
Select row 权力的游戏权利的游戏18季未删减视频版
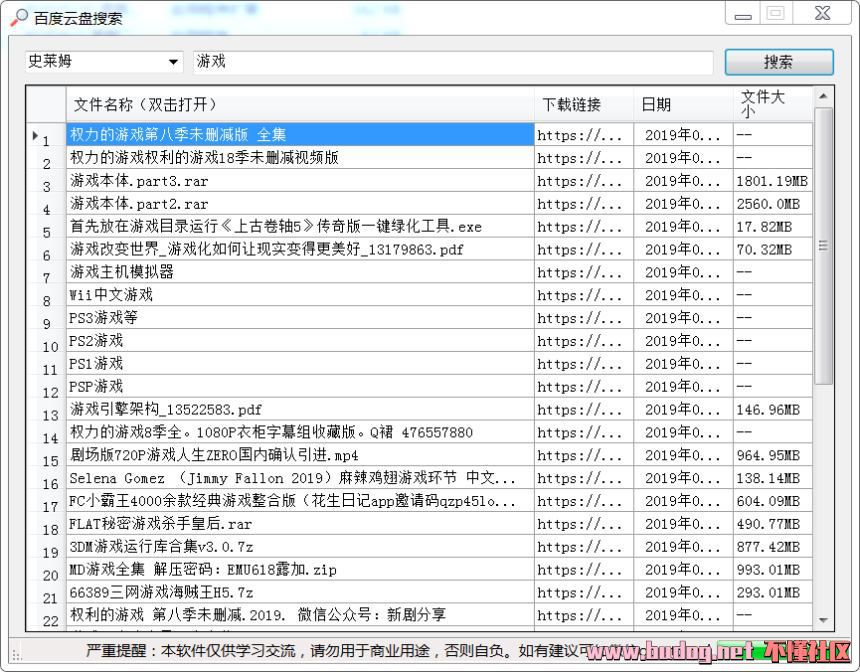click(300, 157)
